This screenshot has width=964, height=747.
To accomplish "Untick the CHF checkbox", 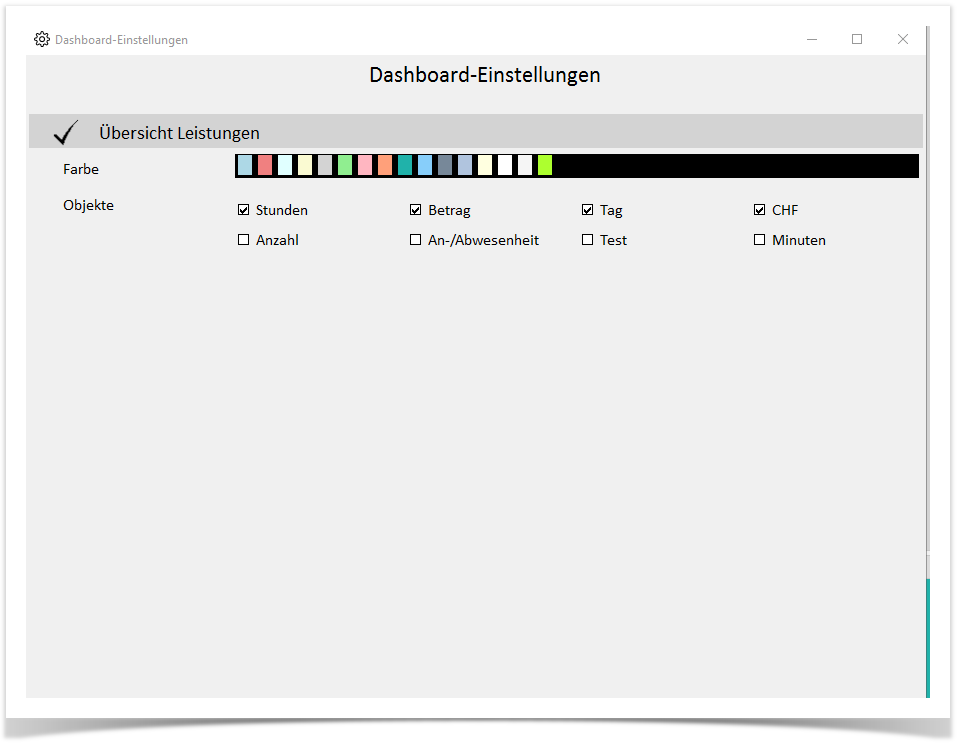I will (760, 210).
